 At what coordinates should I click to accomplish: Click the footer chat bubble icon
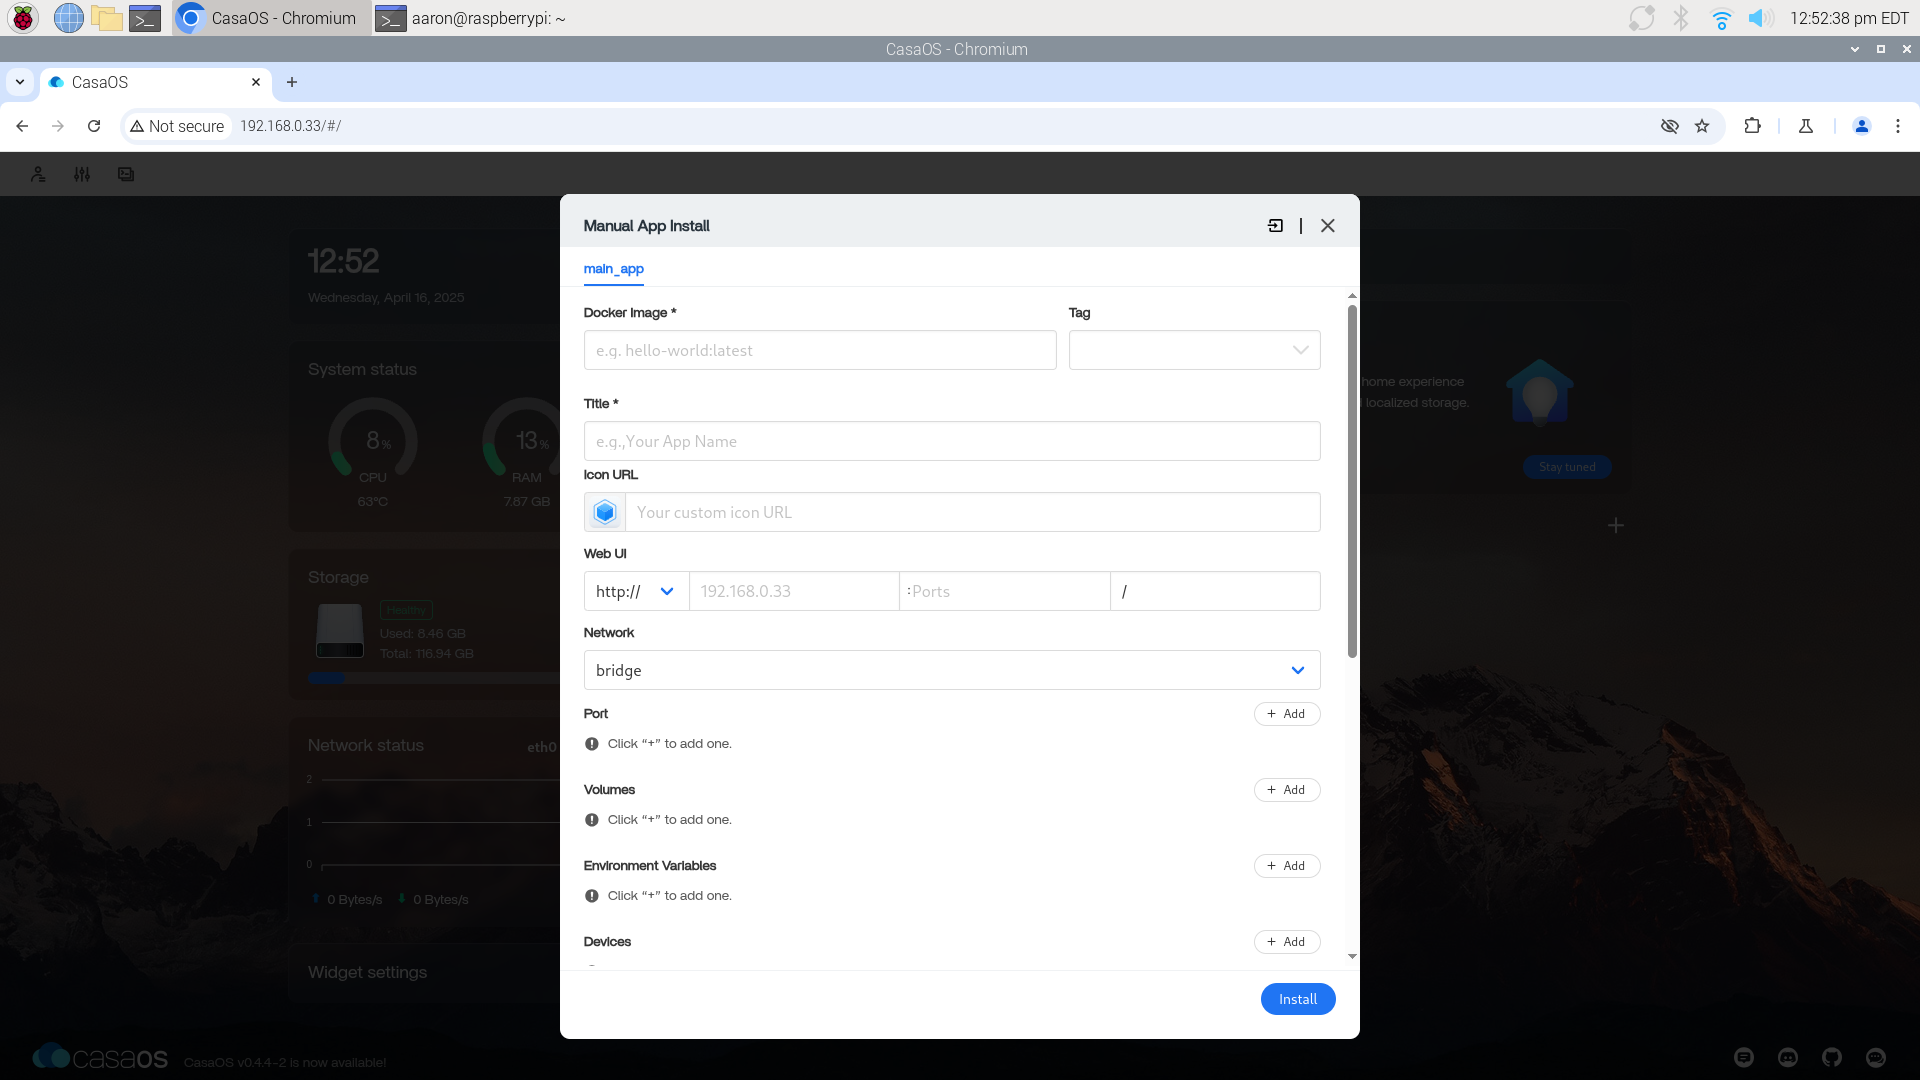tap(1876, 1057)
